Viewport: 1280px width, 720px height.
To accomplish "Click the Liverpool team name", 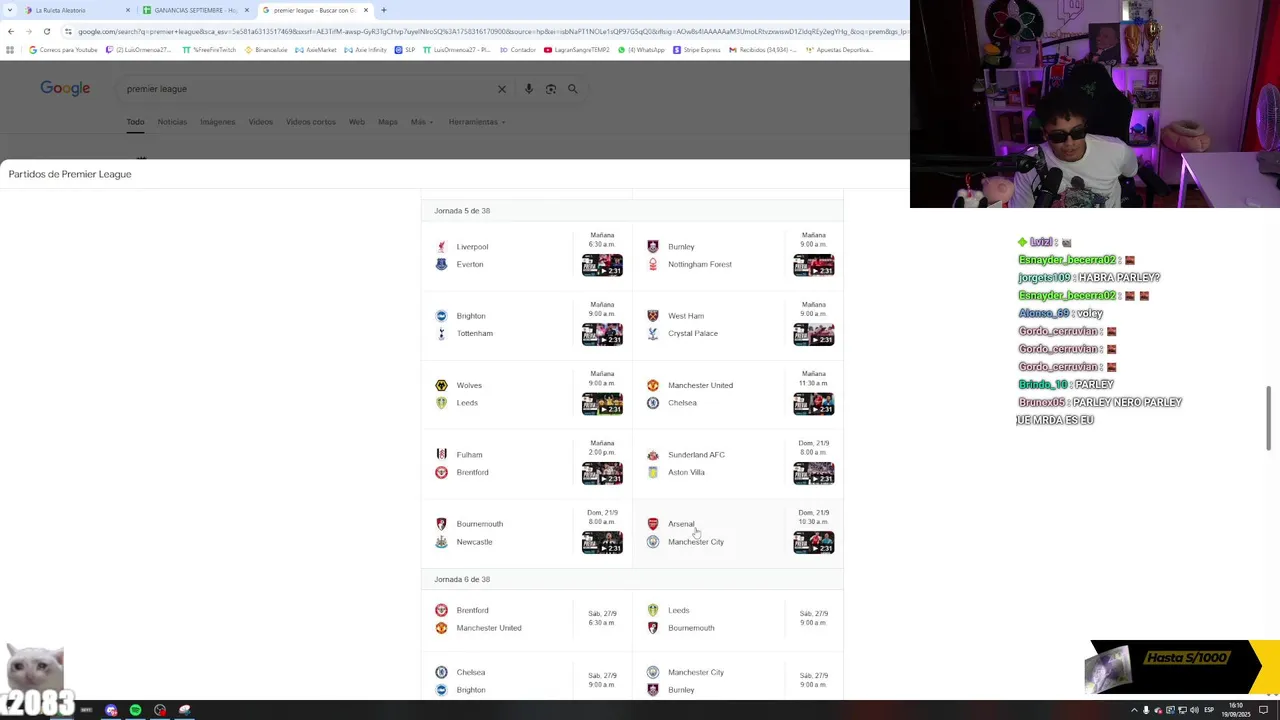I will click(472, 247).
